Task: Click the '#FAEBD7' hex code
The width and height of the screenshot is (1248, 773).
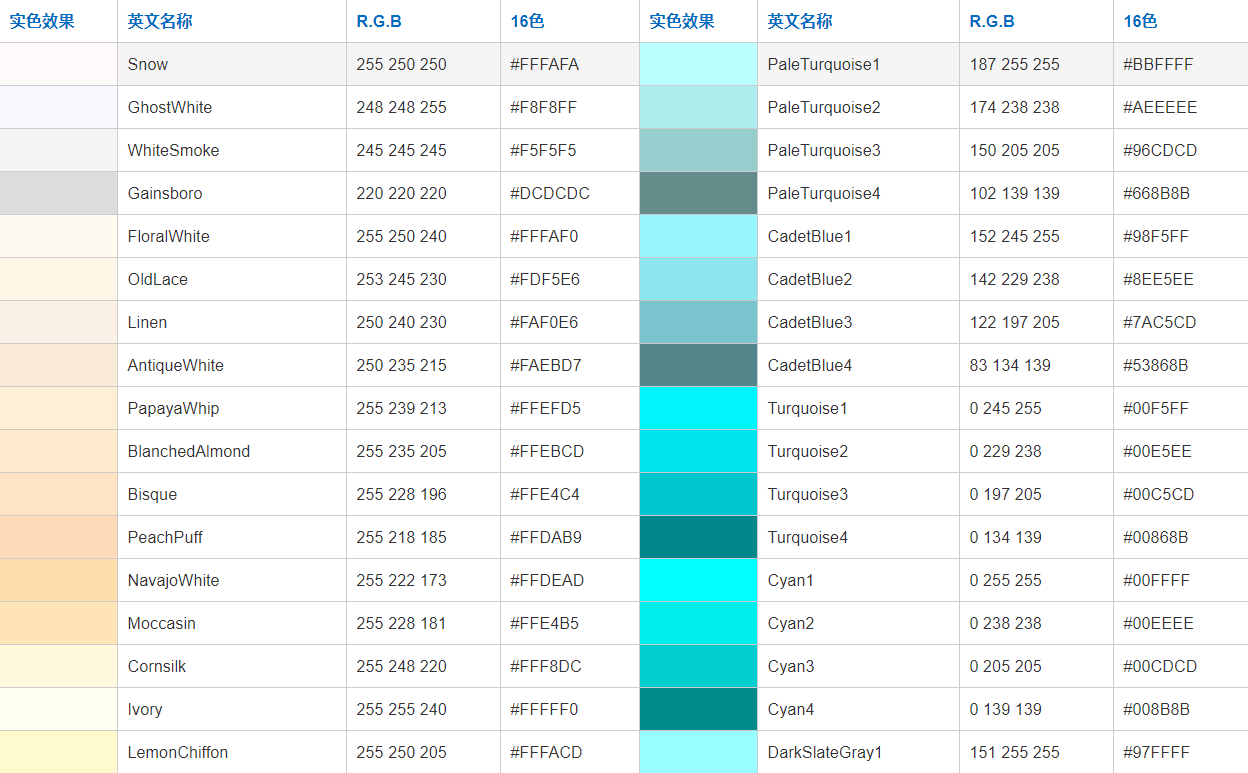Action: tap(546, 365)
